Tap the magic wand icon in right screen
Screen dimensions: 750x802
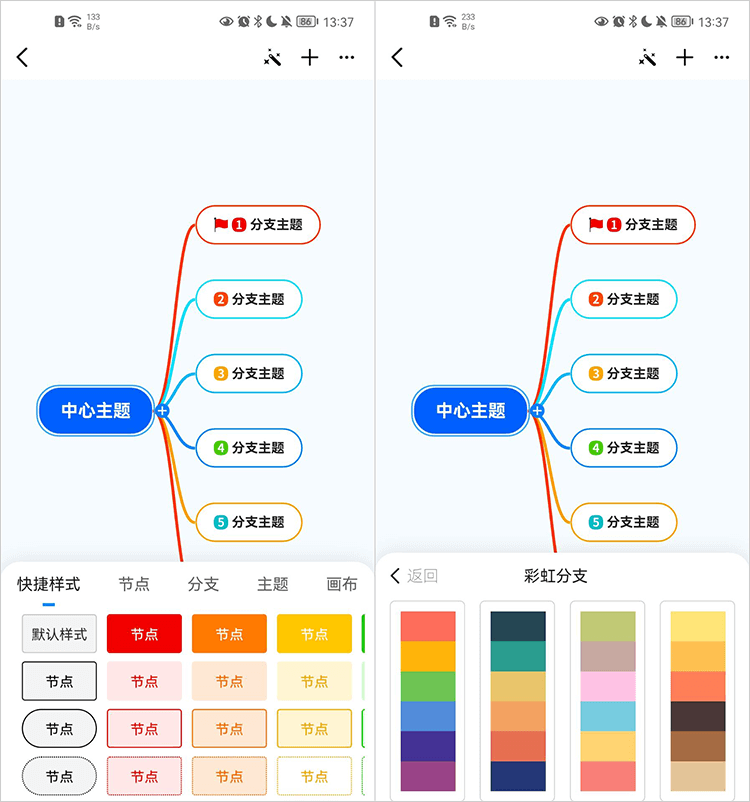[x=647, y=58]
